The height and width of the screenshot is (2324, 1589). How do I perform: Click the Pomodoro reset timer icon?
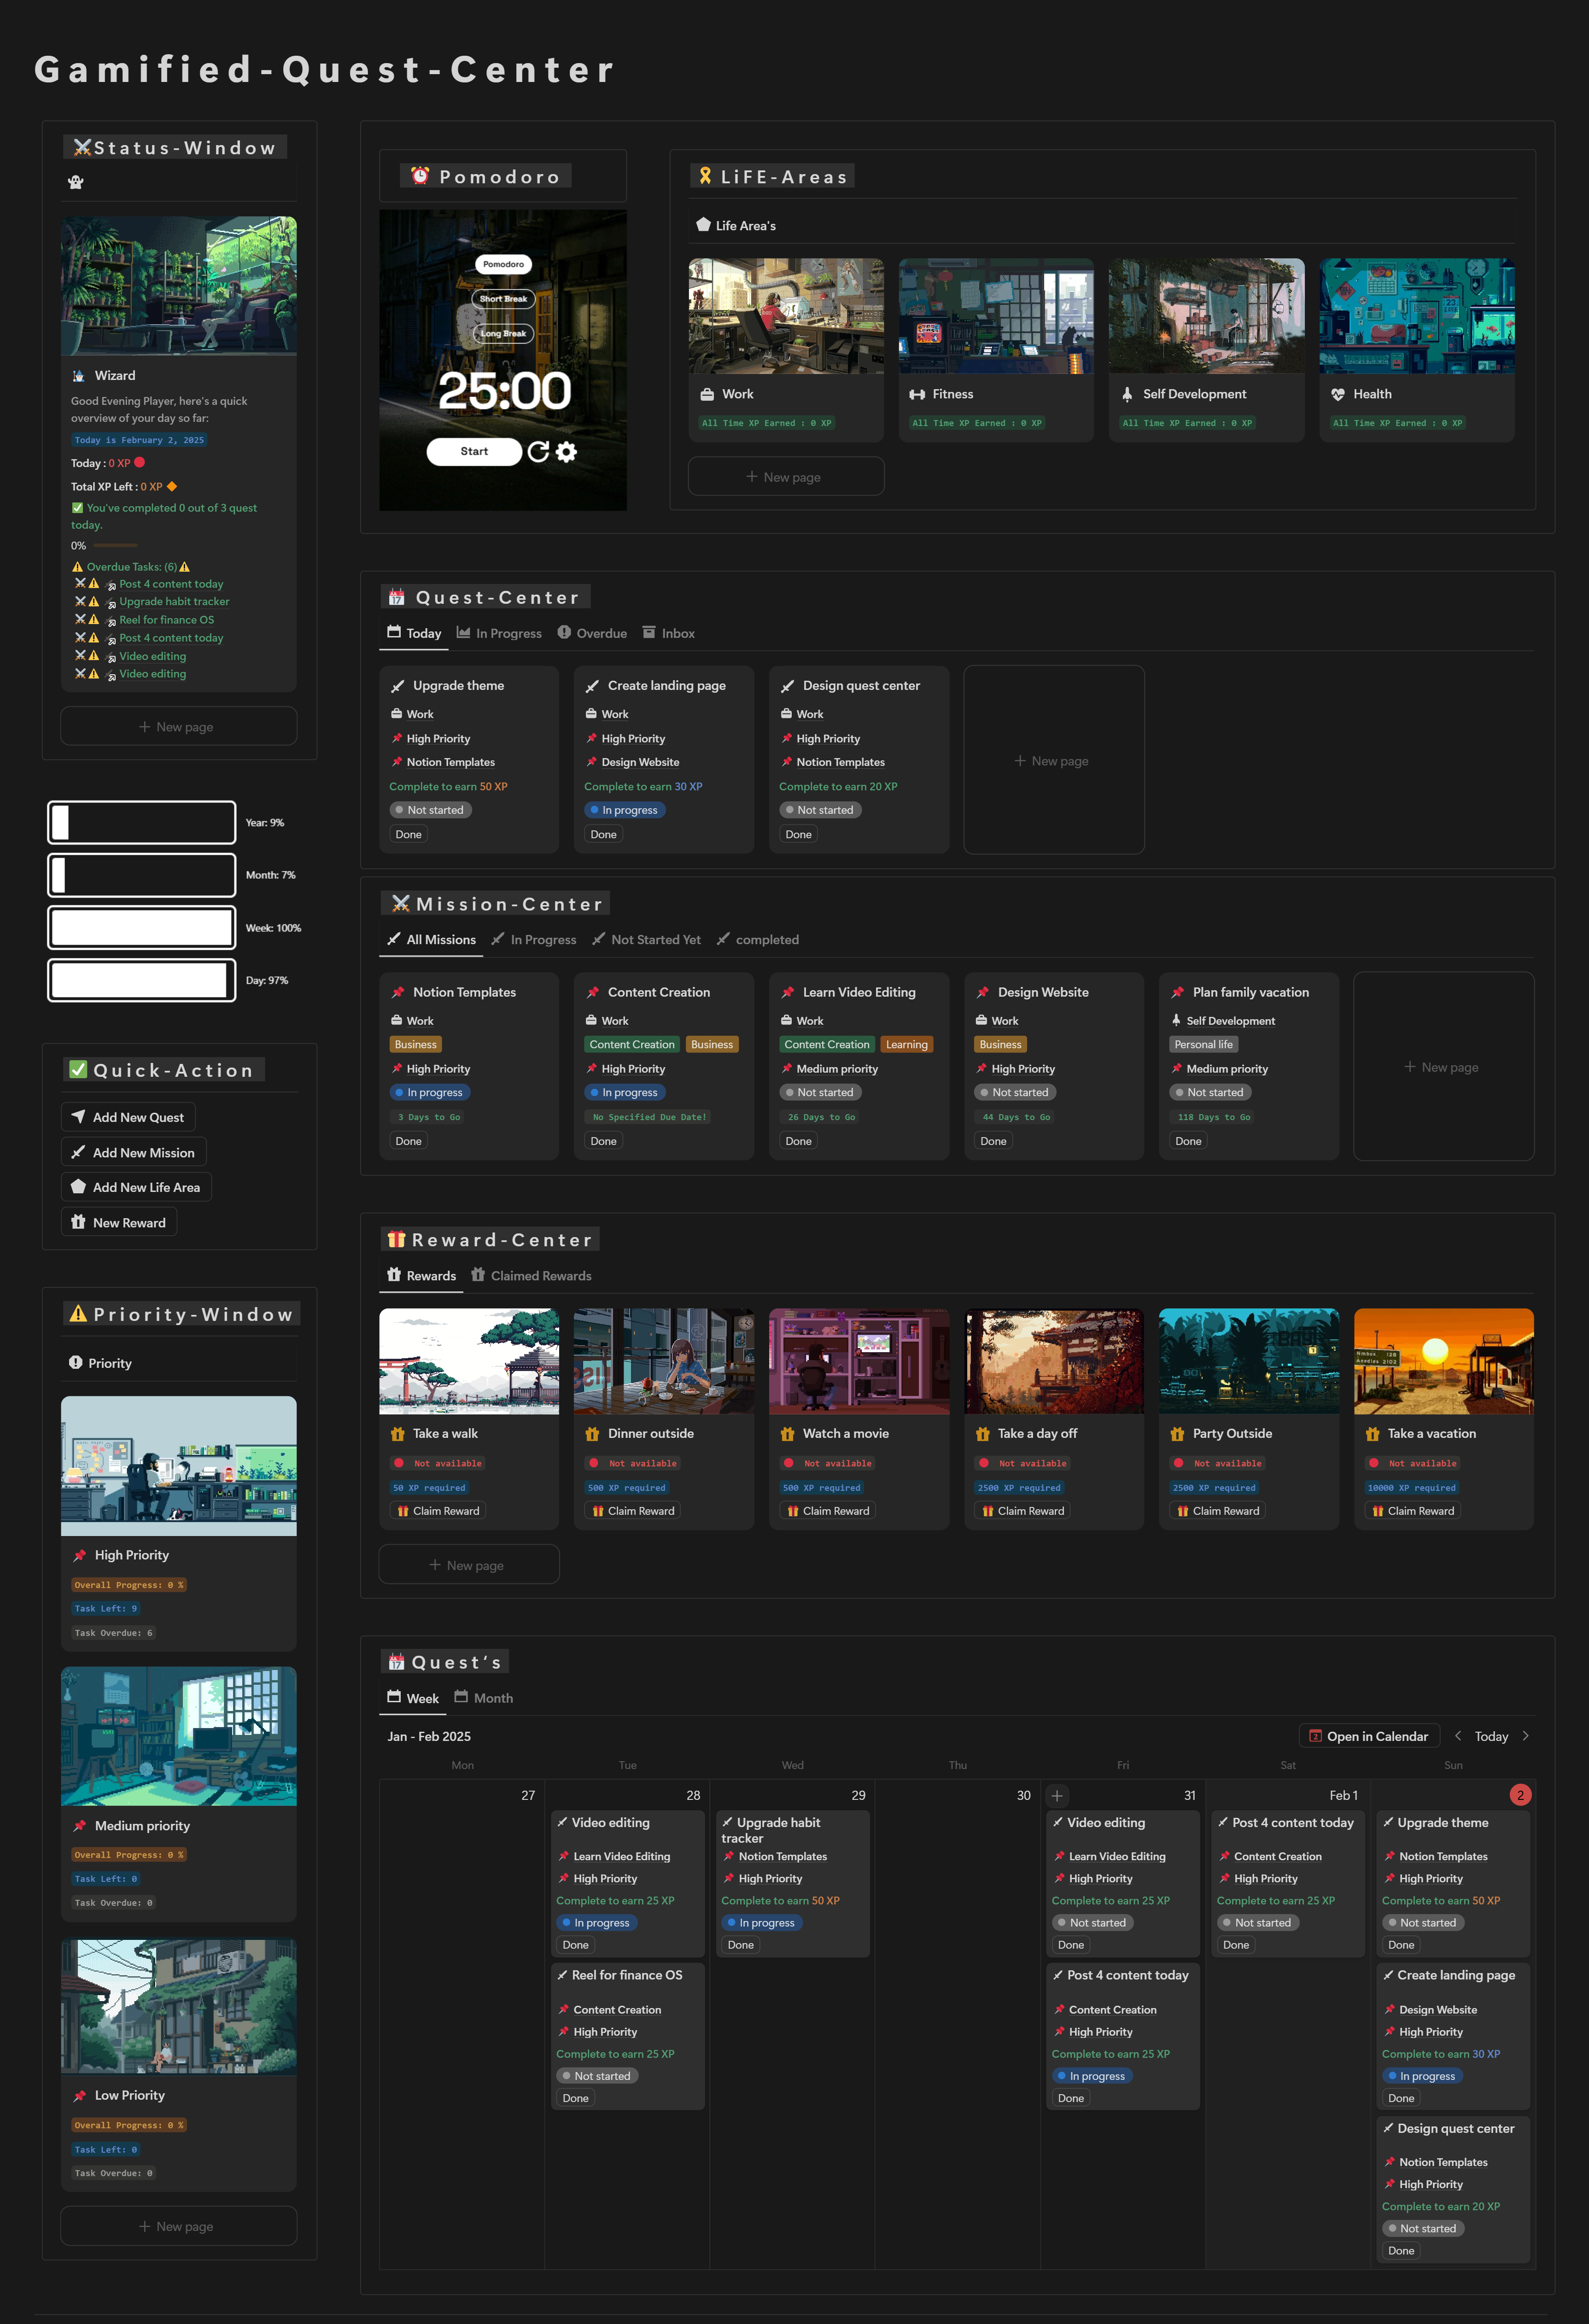point(538,452)
